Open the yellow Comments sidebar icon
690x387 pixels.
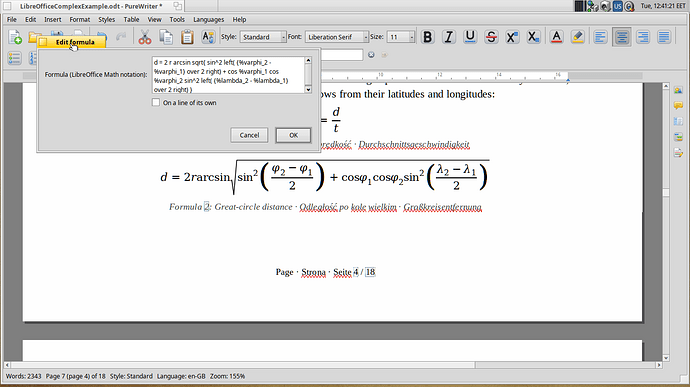[678, 106]
